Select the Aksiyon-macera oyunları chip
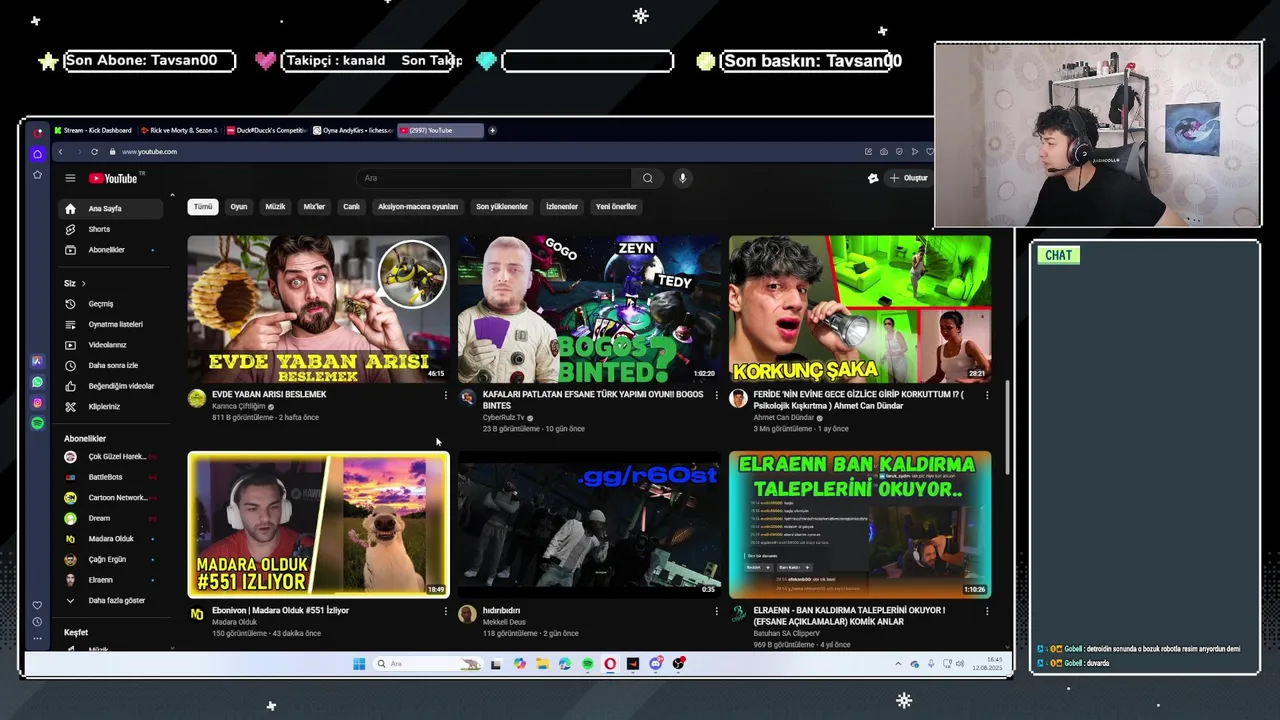1280x720 pixels. pyautogui.click(x=418, y=207)
